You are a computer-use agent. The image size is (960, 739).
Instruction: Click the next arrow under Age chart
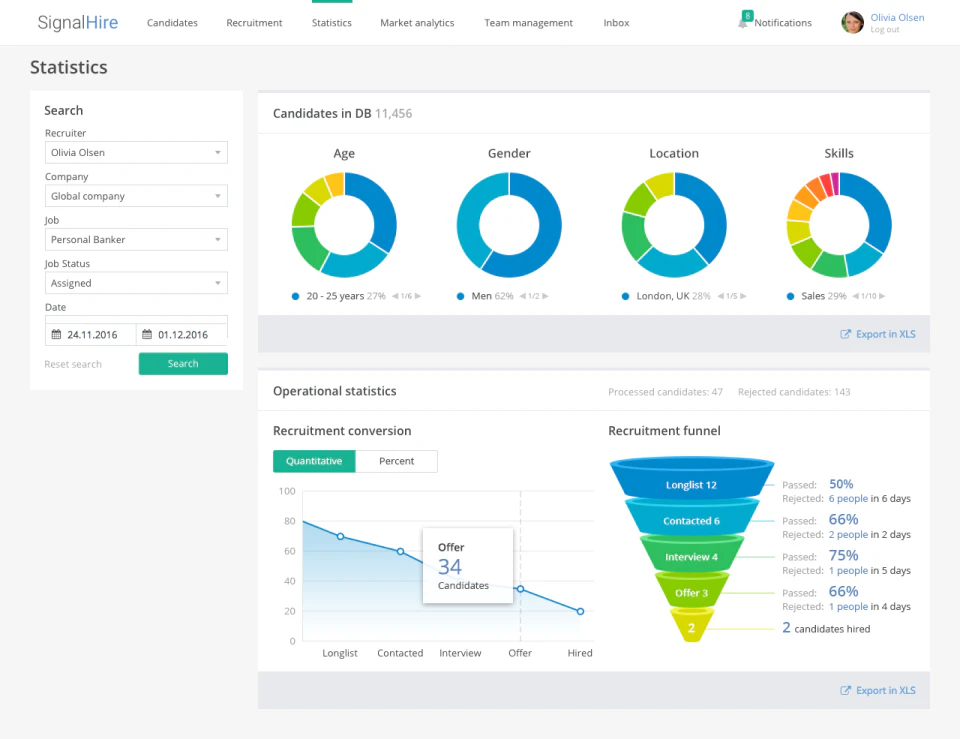tap(418, 296)
